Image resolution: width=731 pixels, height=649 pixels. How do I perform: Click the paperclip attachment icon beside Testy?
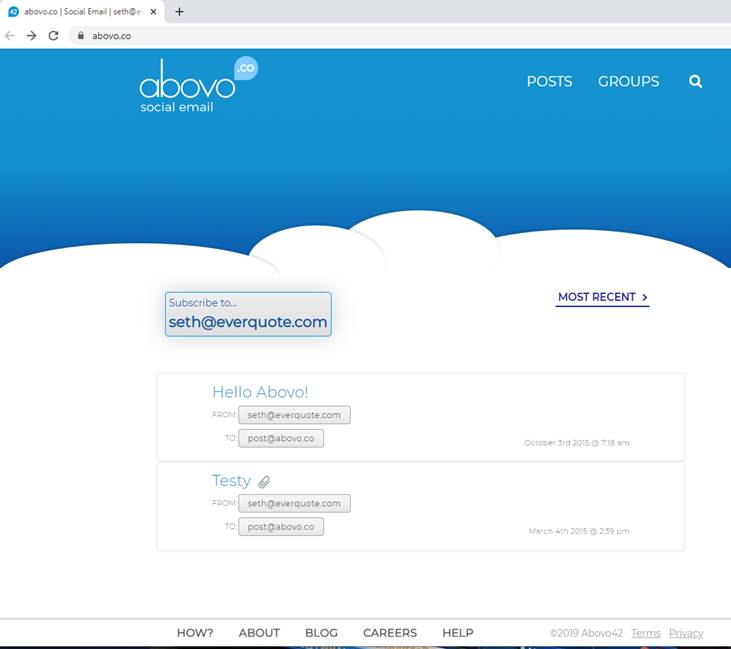click(x=264, y=482)
